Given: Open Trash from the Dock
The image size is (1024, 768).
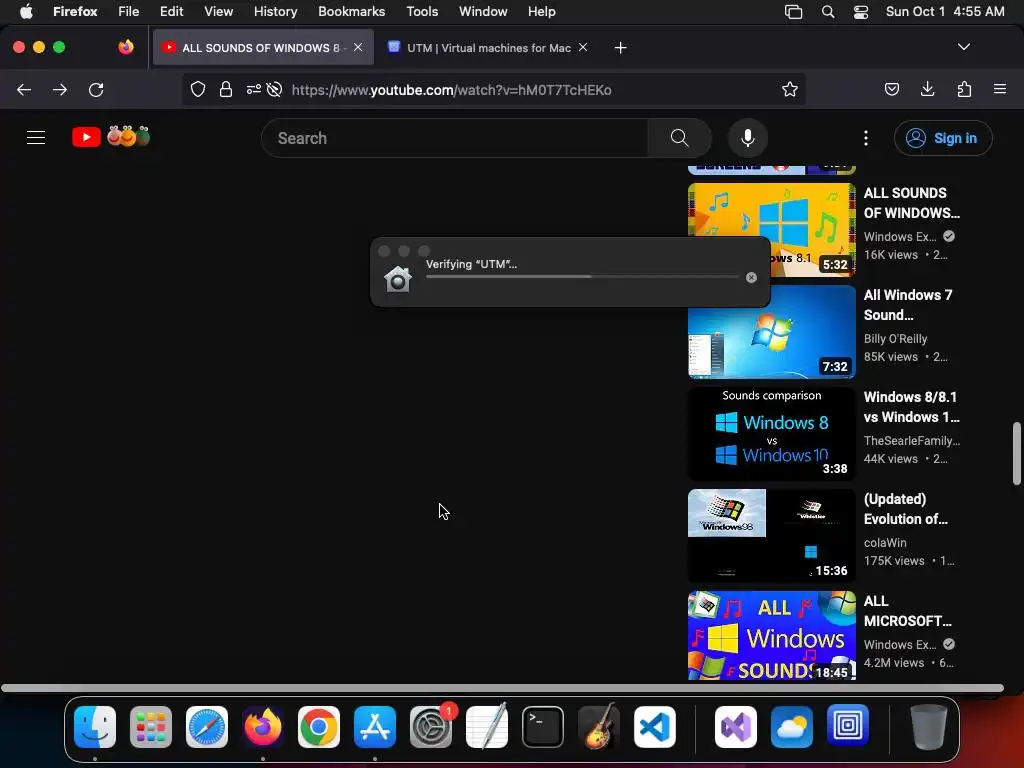Looking at the screenshot, I should 928,727.
